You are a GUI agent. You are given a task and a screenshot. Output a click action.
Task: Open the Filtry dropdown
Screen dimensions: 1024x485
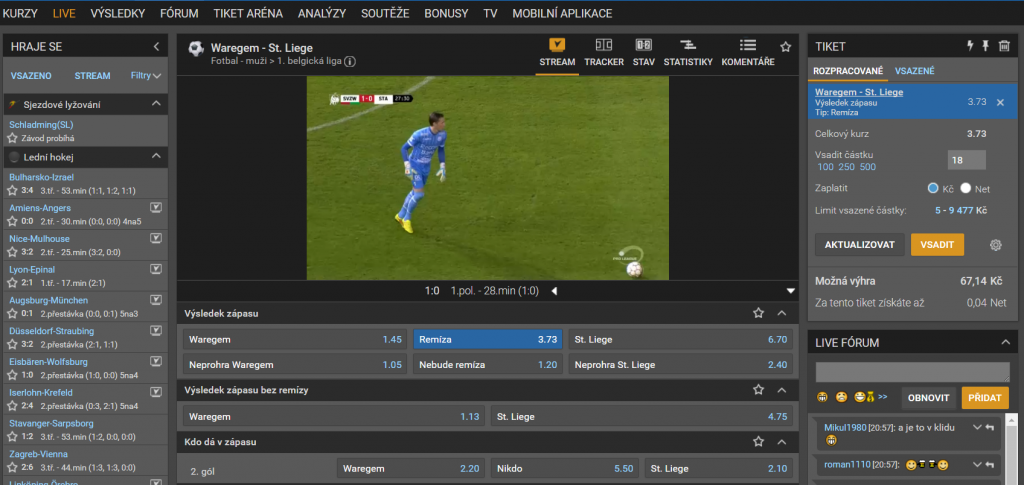pyautogui.click(x=146, y=75)
